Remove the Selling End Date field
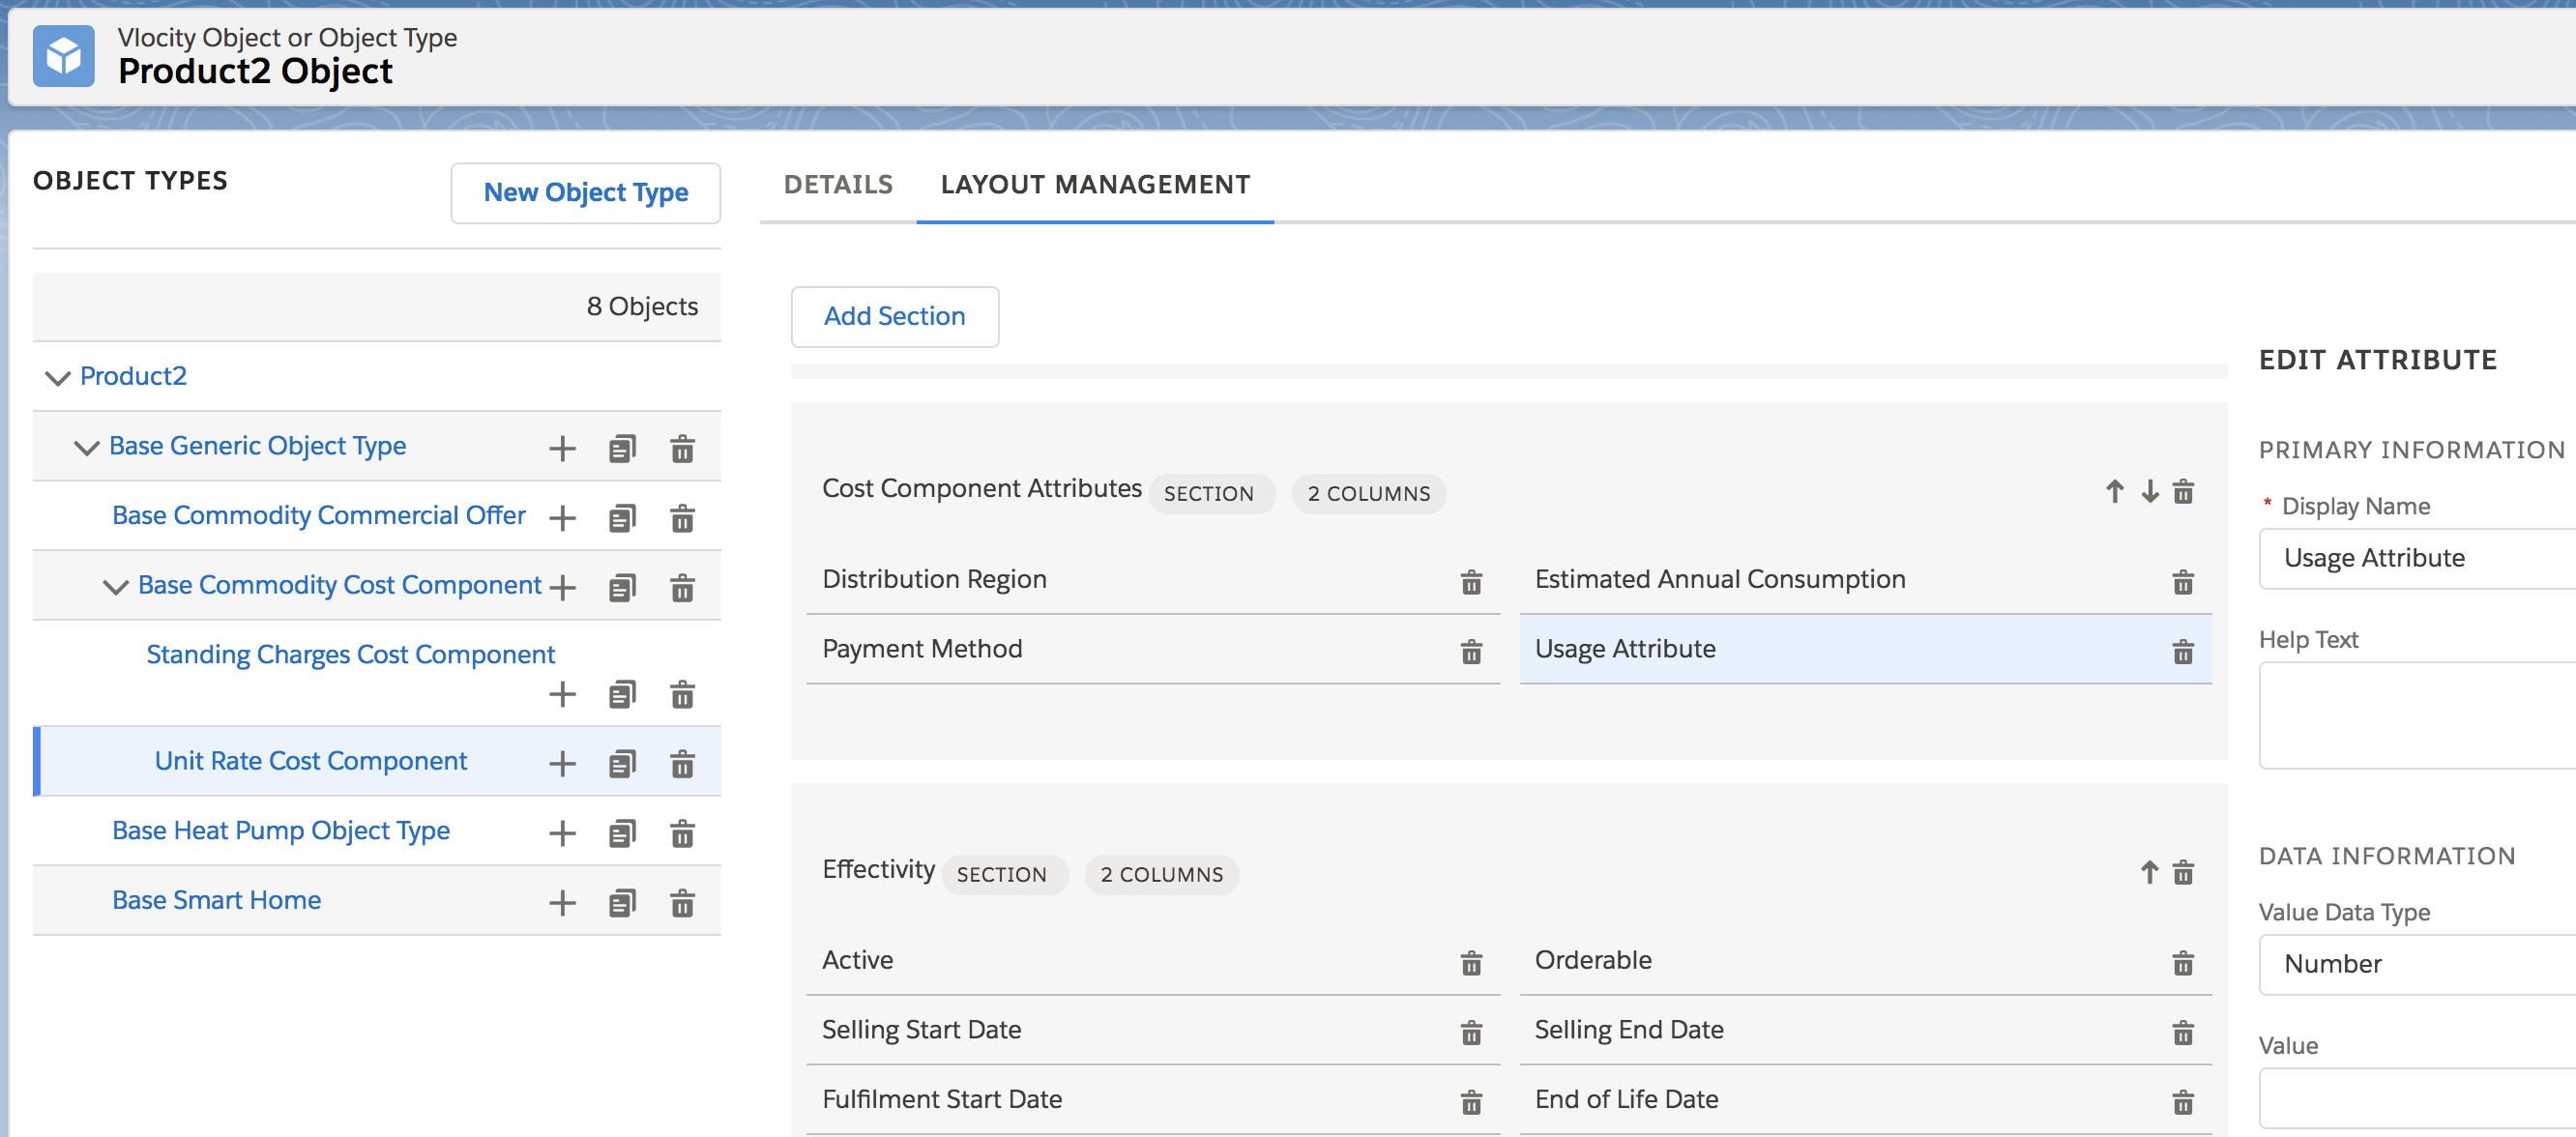 coord(2183,1032)
